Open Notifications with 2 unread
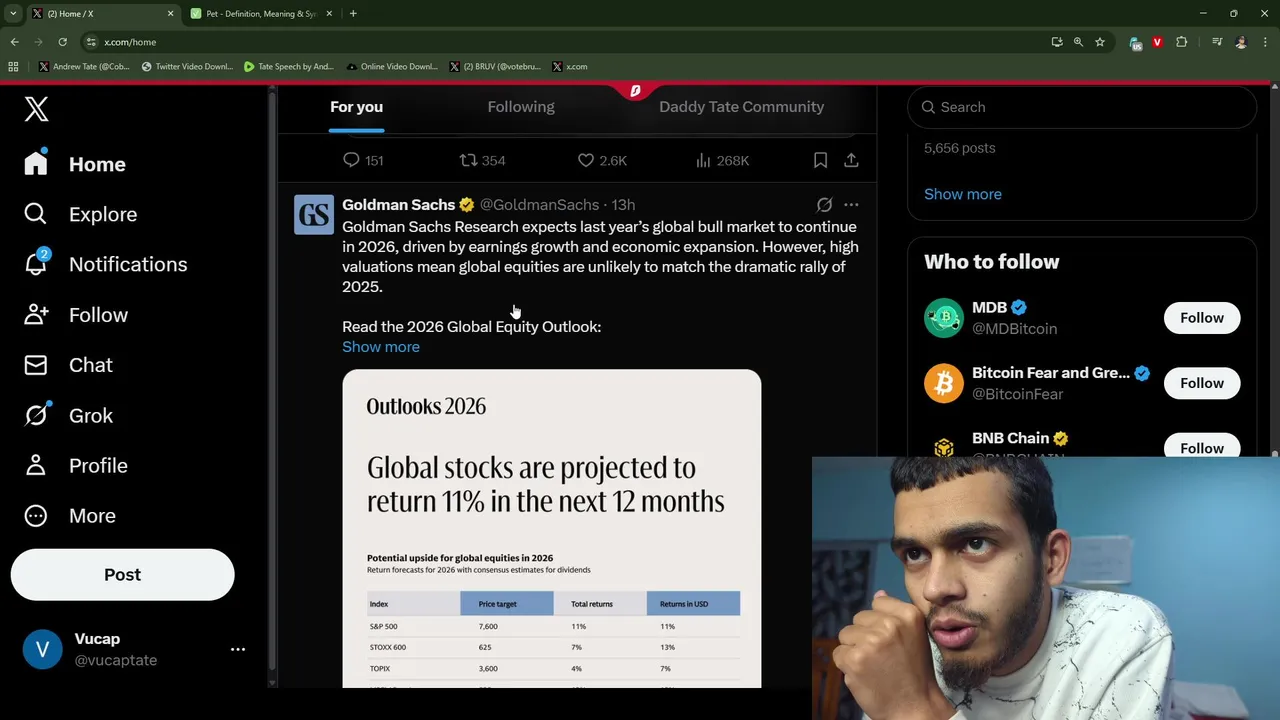Viewport: 1280px width, 720px height. [x=105, y=264]
